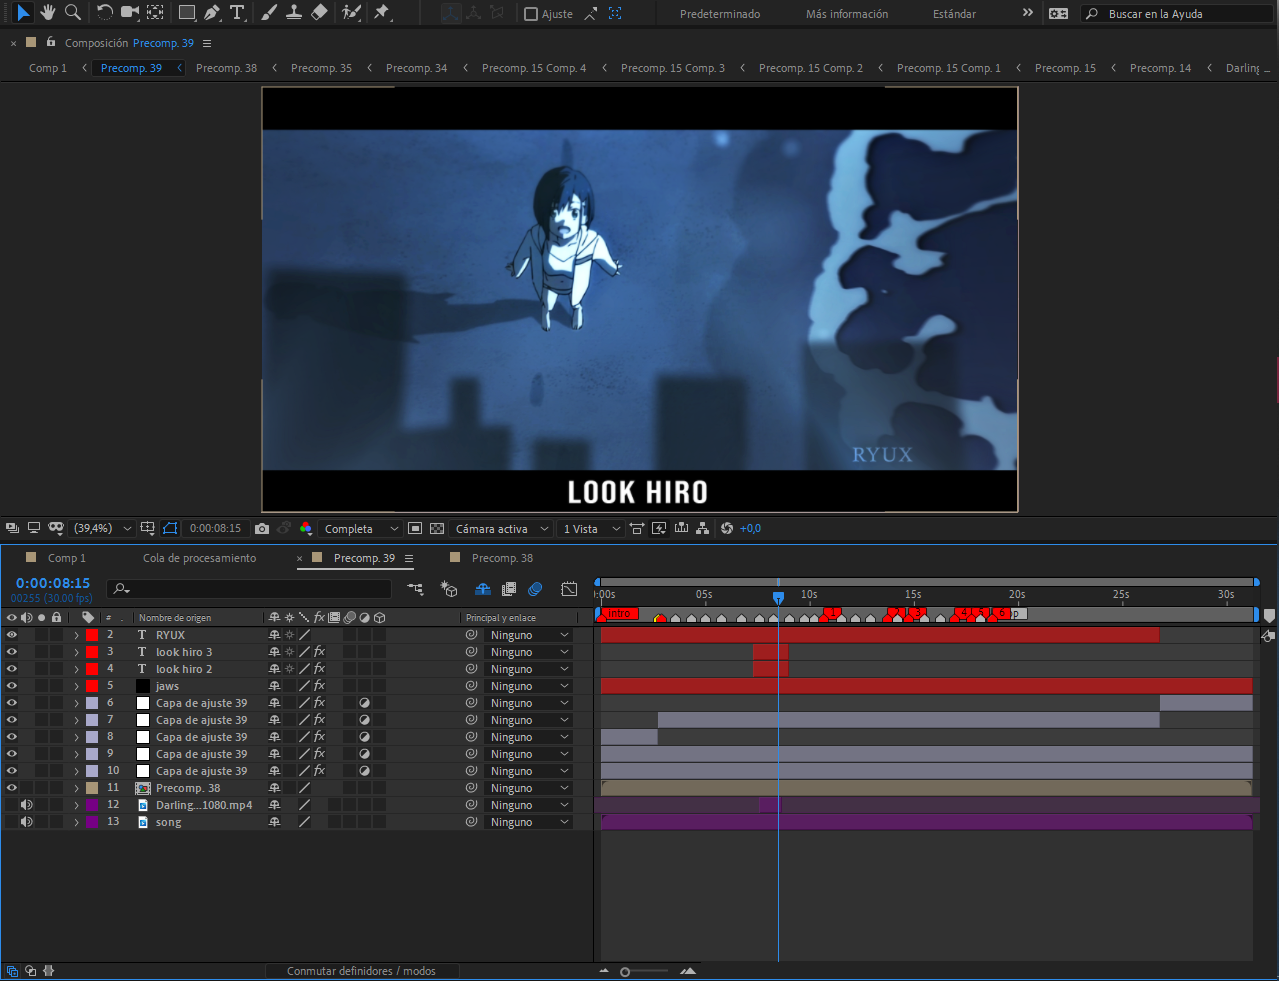The height and width of the screenshot is (981, 1279).
Task: Click Conmutar definidores / modos button
Action: pos(361,971)
